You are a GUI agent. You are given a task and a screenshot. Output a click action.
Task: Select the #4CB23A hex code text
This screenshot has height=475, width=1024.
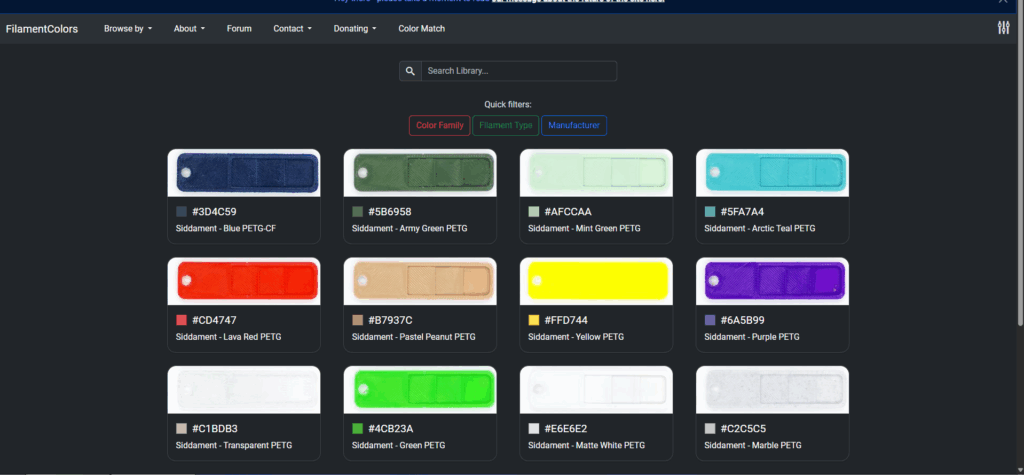click(x=391, y=429)
